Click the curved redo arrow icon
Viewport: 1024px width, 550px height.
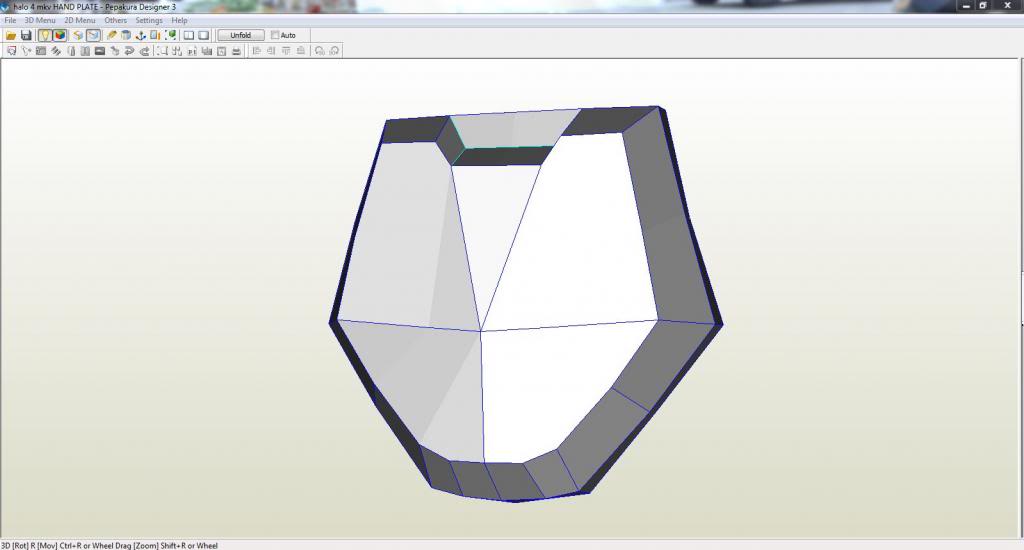tap(144, 51)
